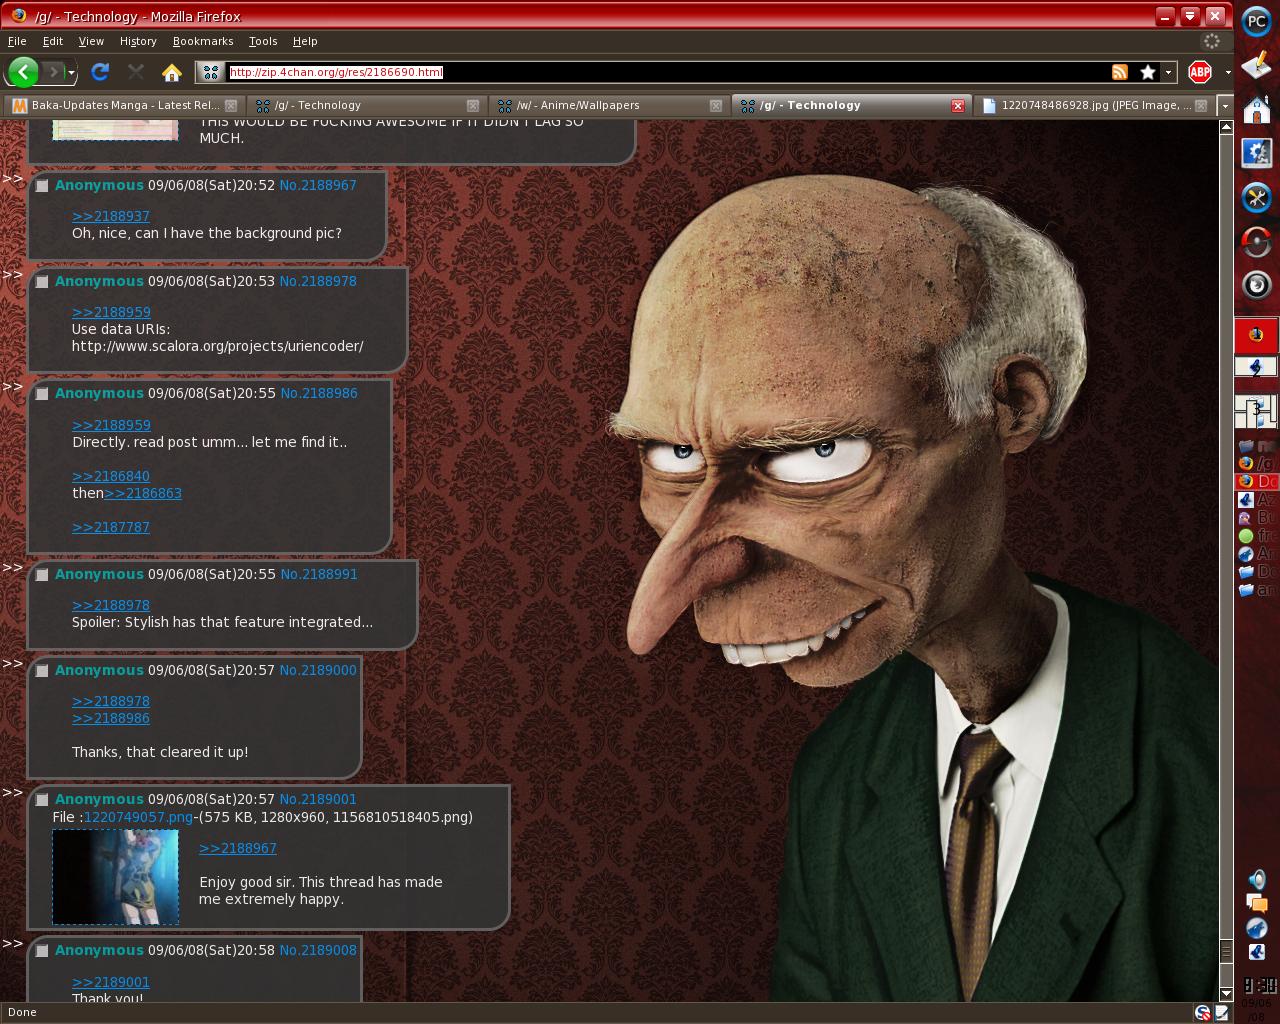The image size is (1280, 1024).
Task: Click the vertical scrollbar thumb near the bottom
Action: [x=1226, y=950]
